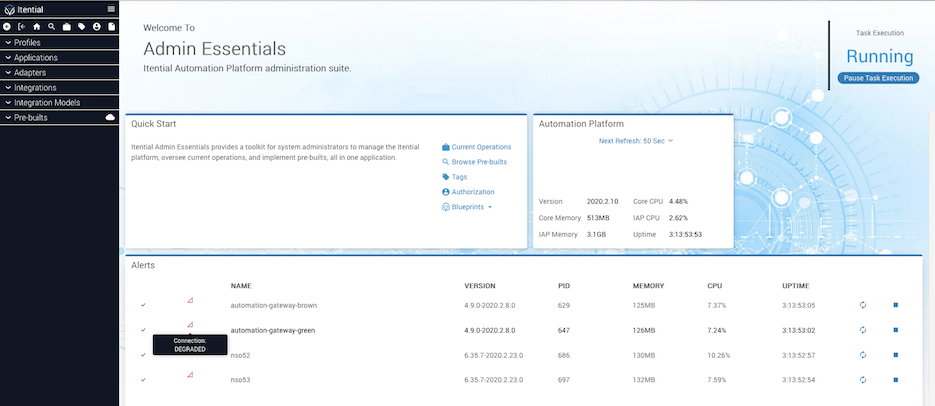Open the Blueprints dropdown arrow
935x406 pixels.
490,207
